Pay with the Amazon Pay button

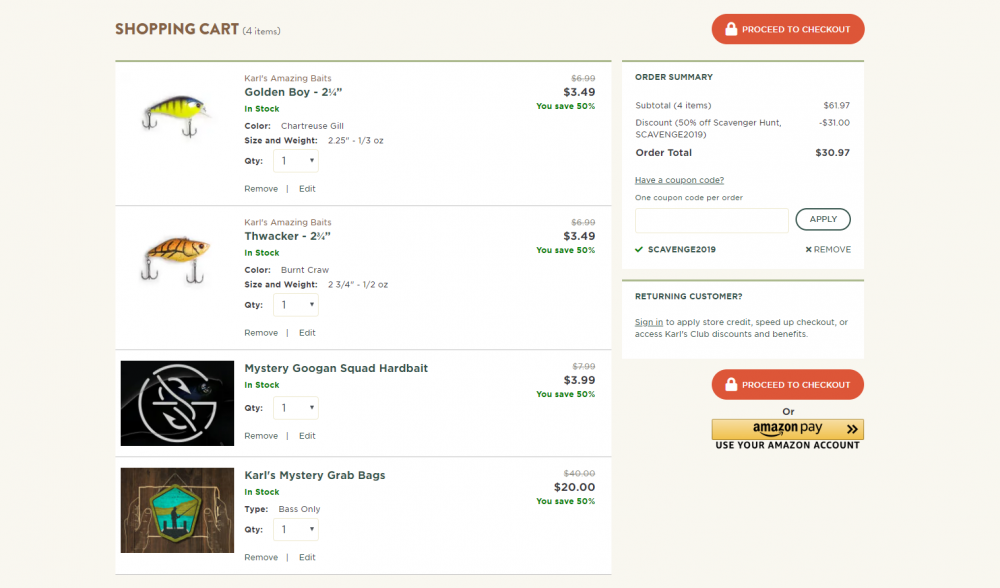[x=788, y=429]
